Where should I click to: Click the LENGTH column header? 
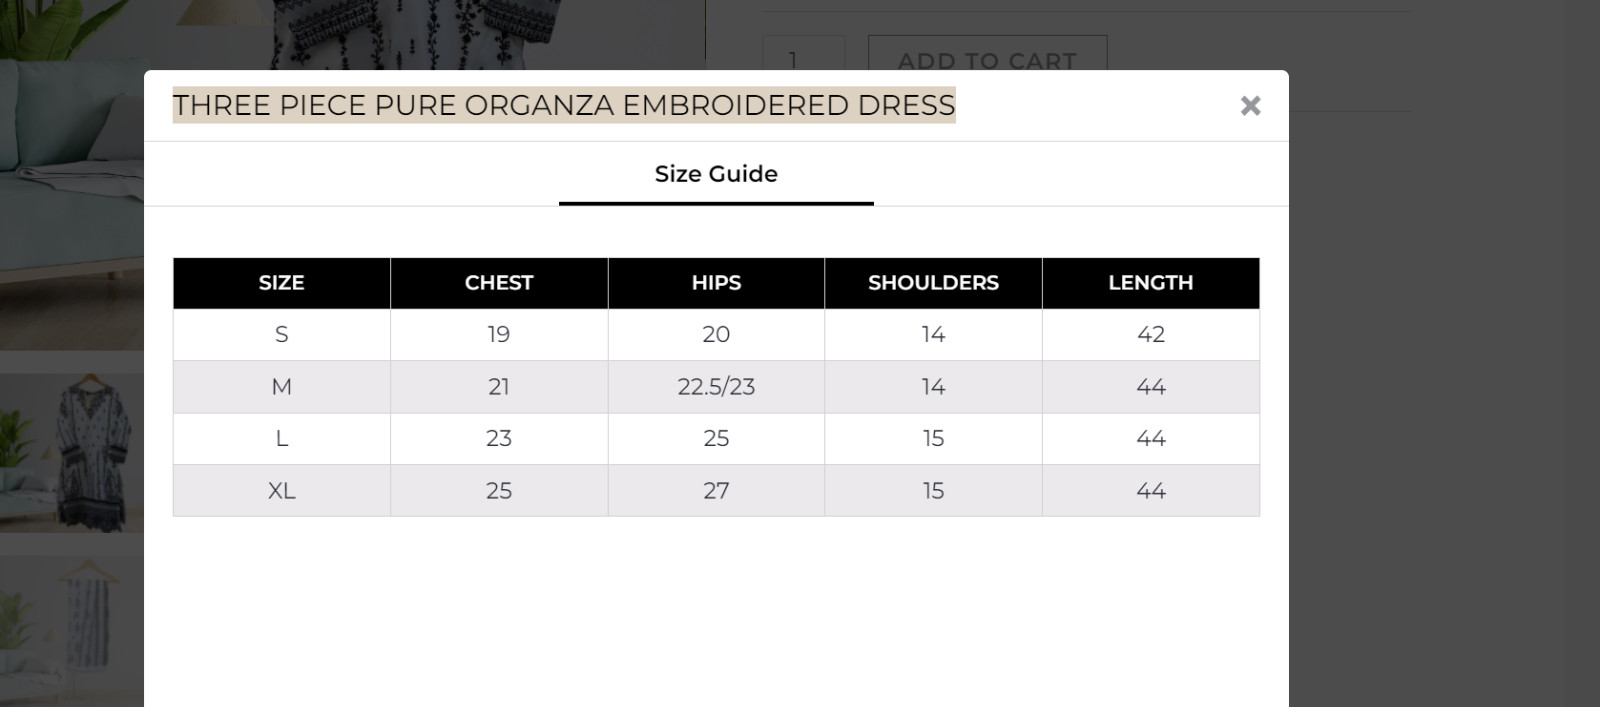coord(1150,283)
